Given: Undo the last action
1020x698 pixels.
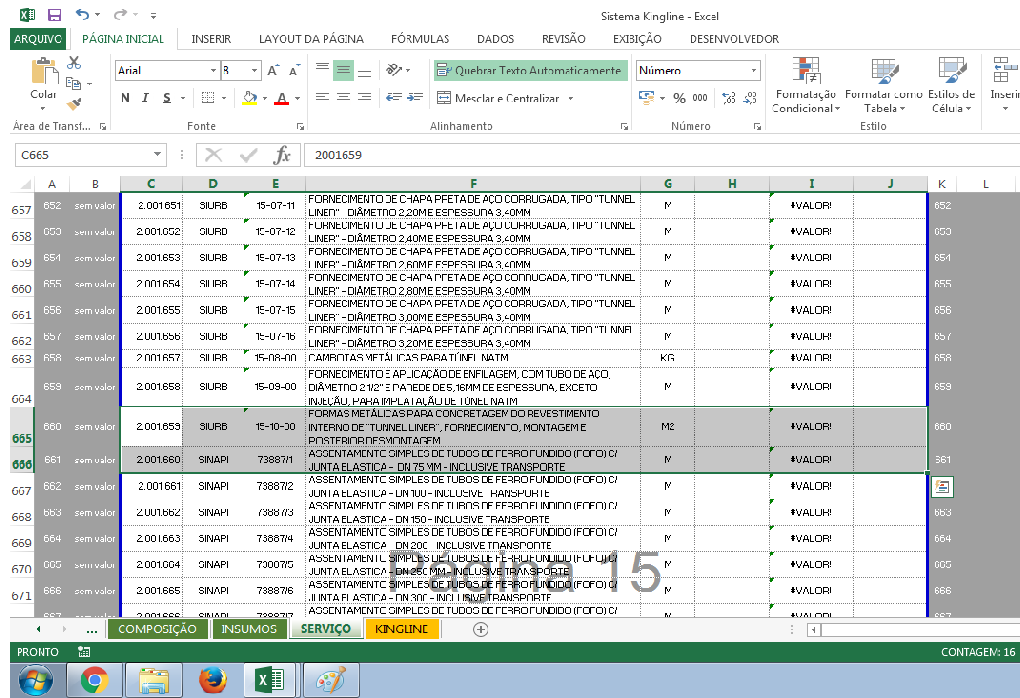Looking at the screenshot, I should 82,14.
